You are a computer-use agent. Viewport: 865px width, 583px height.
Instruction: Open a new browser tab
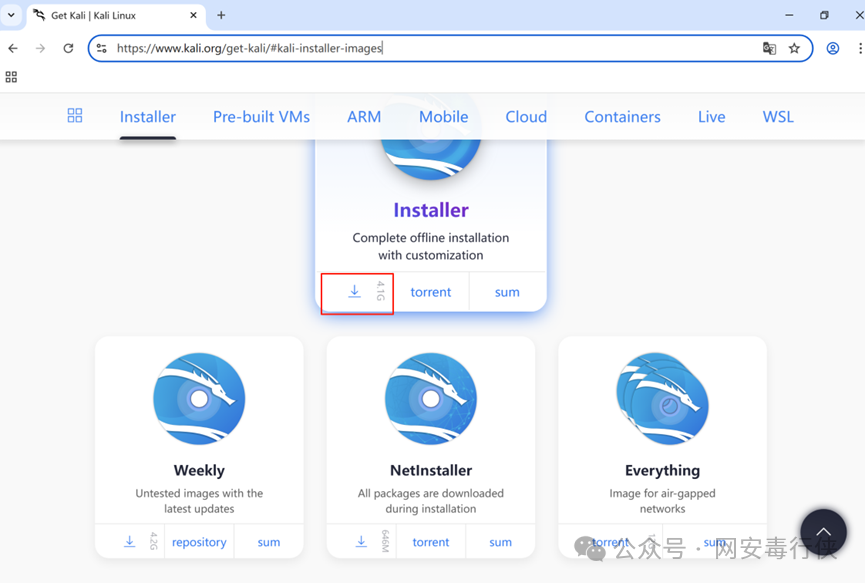click(x=221, y=15)
